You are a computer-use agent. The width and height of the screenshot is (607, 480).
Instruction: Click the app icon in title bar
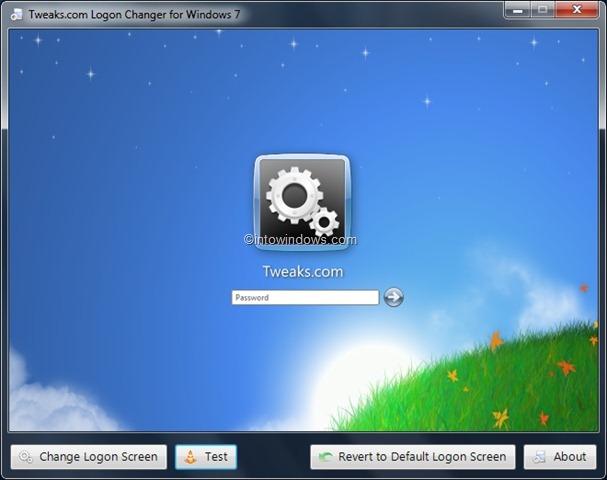pos(17,15)
